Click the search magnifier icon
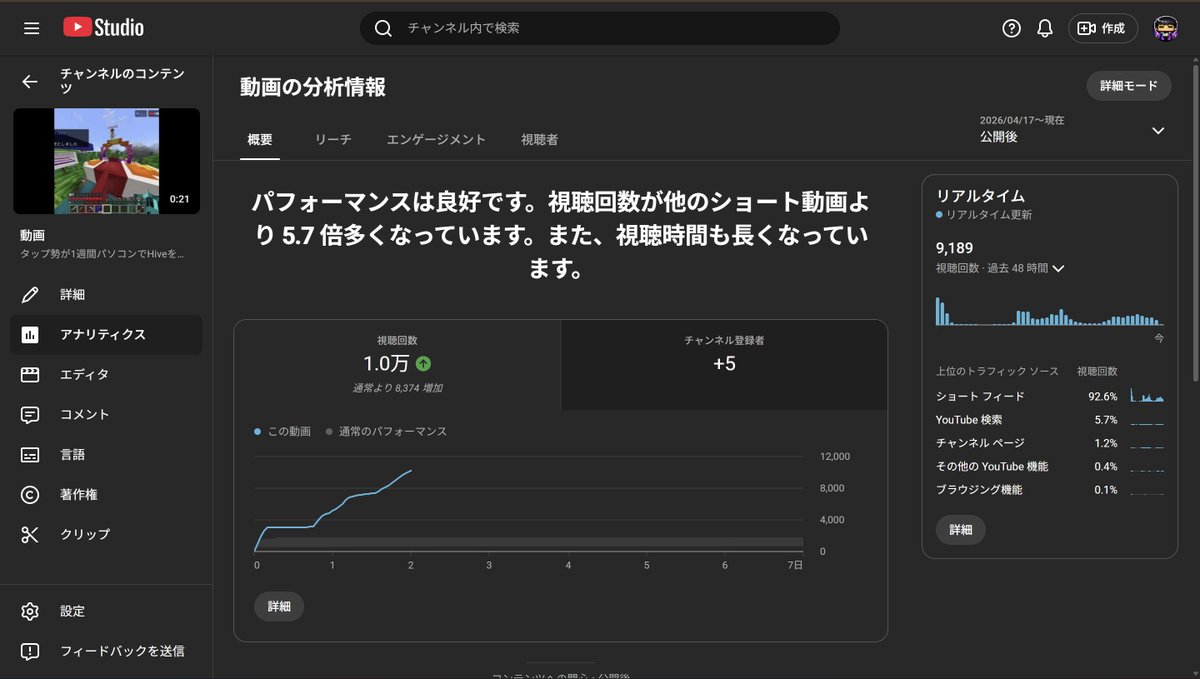1200x679 pixels. click(383, 28)
